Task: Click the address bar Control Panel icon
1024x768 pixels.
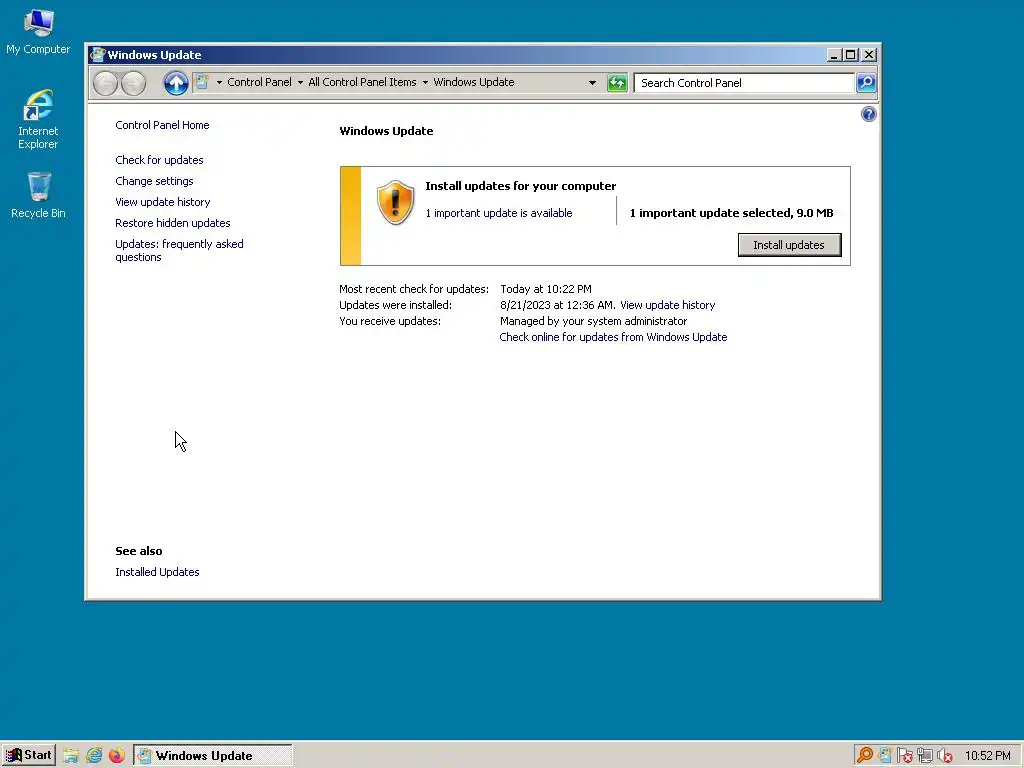Action: click(202, 82)
